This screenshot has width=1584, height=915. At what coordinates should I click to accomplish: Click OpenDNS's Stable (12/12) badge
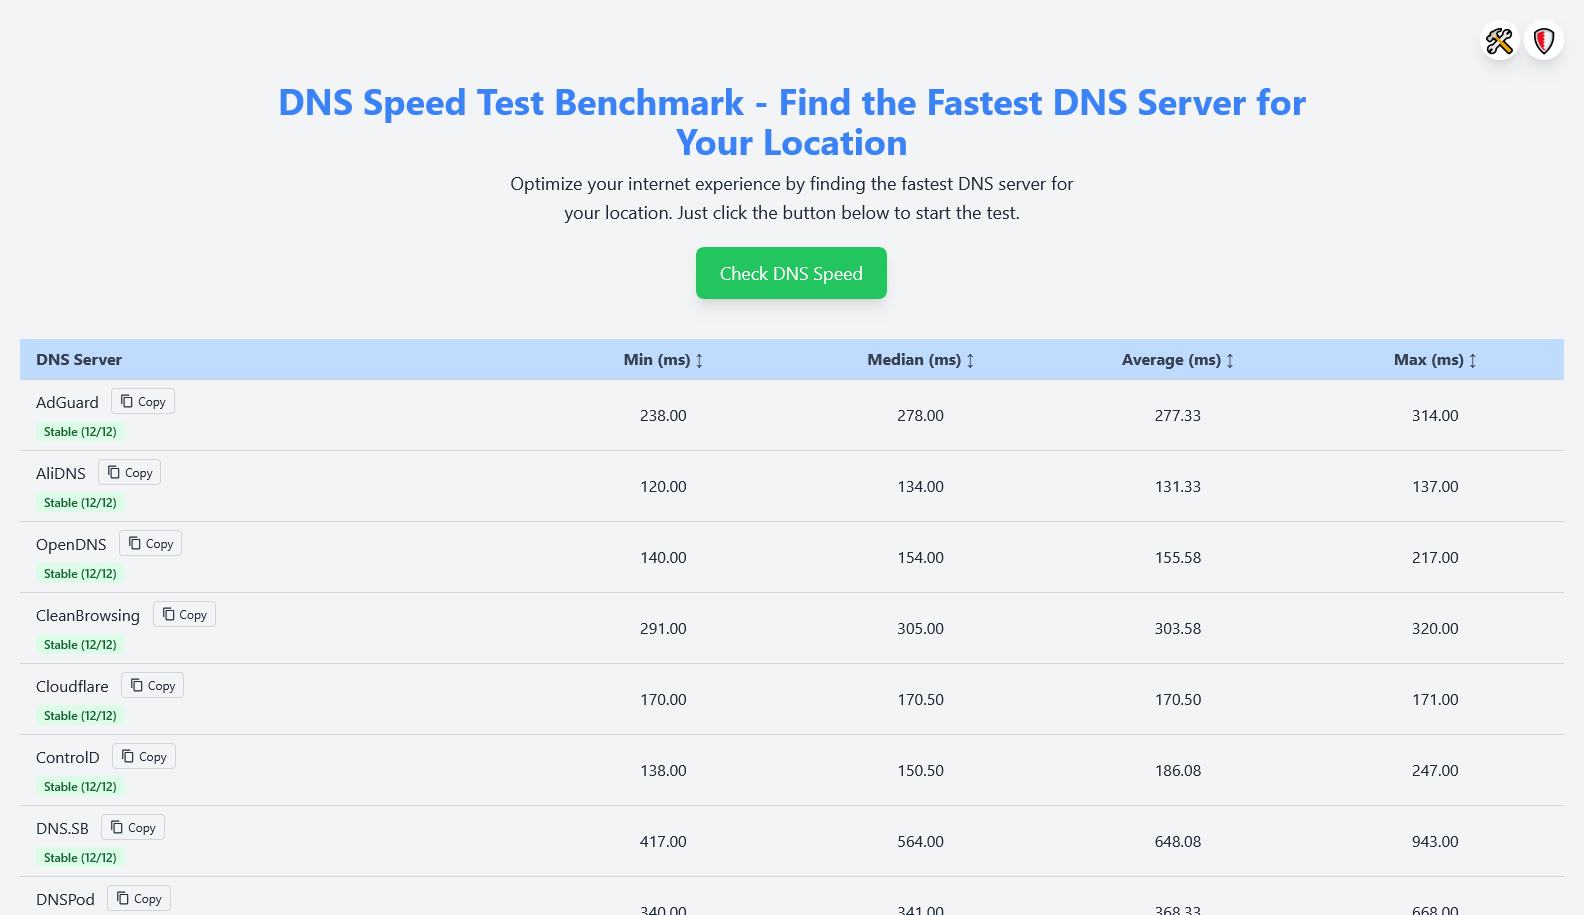[x=80, y=574]
